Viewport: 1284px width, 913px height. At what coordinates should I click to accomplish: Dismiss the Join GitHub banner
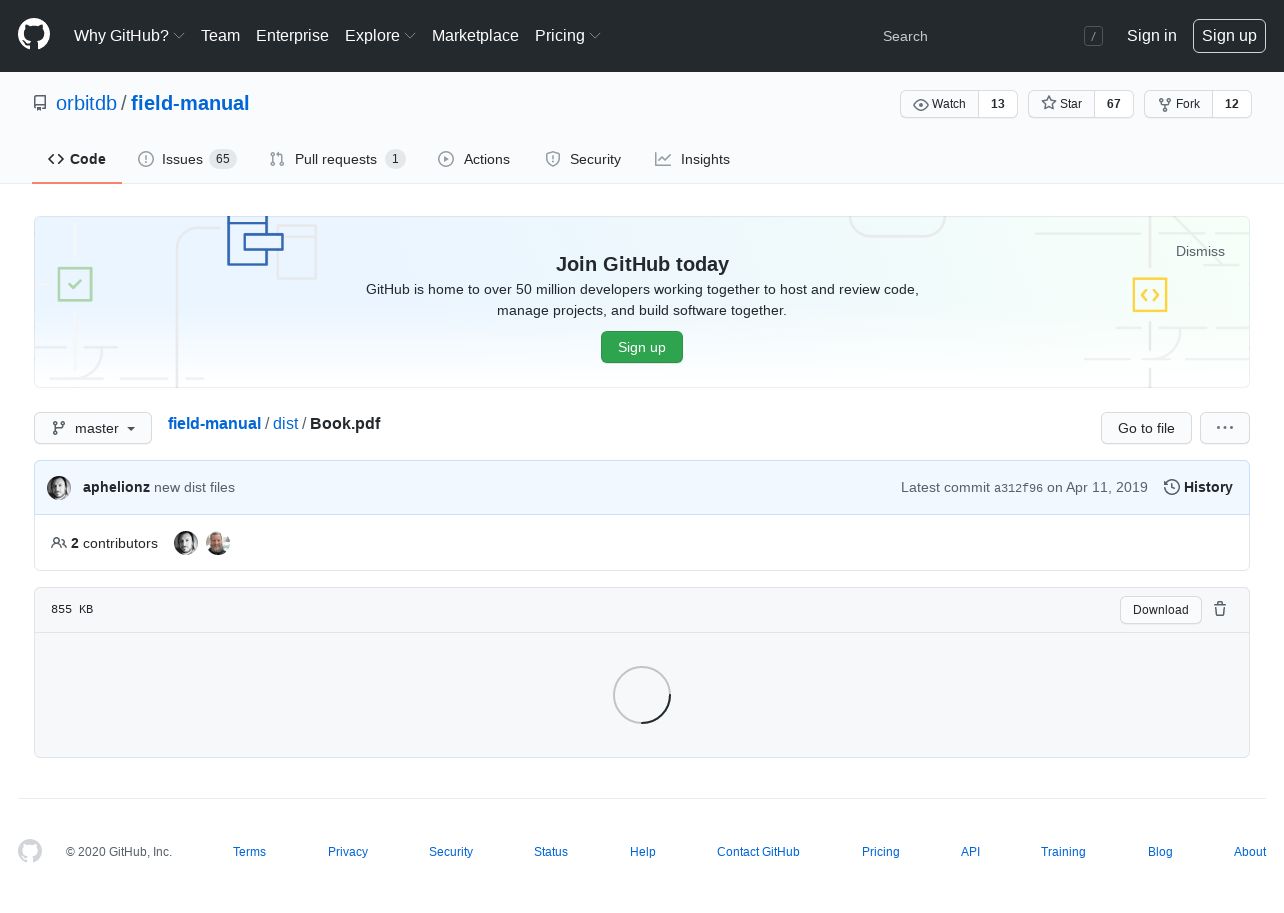(1200, 251)
